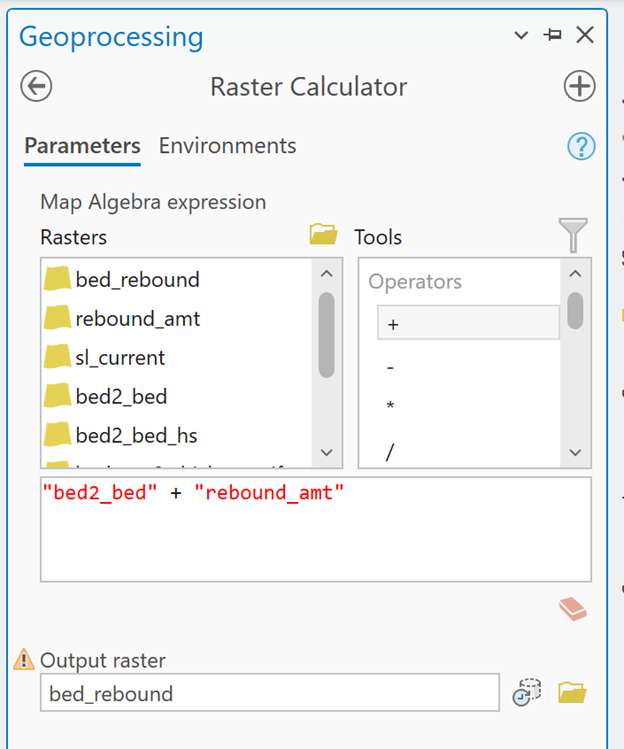Screen dimensions: 624x749
Task: Choose the + operator
Action: 468,323
